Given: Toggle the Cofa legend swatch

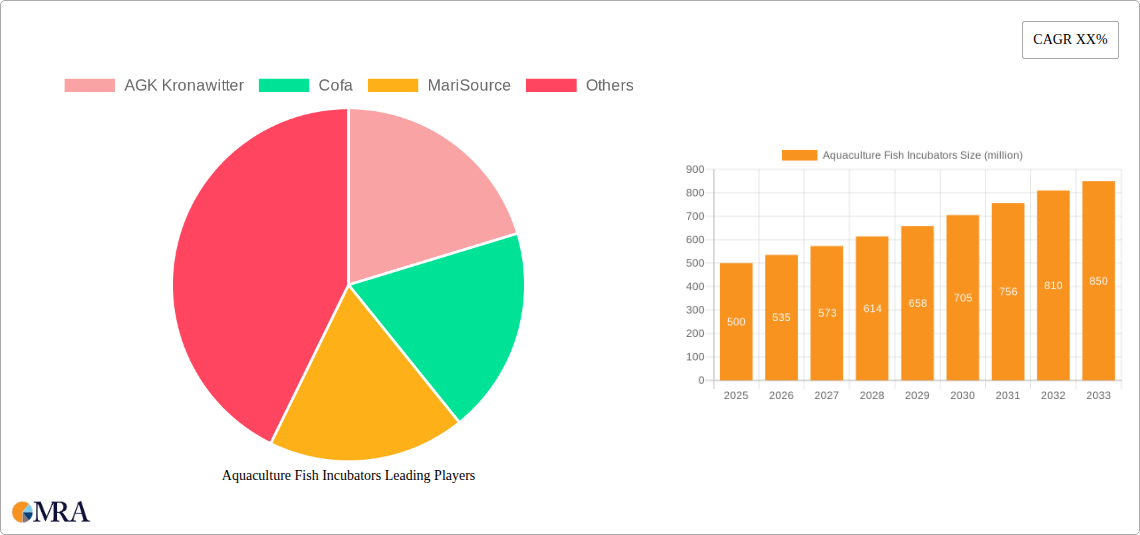Looking at the screenshot, I should coord(284,86).
